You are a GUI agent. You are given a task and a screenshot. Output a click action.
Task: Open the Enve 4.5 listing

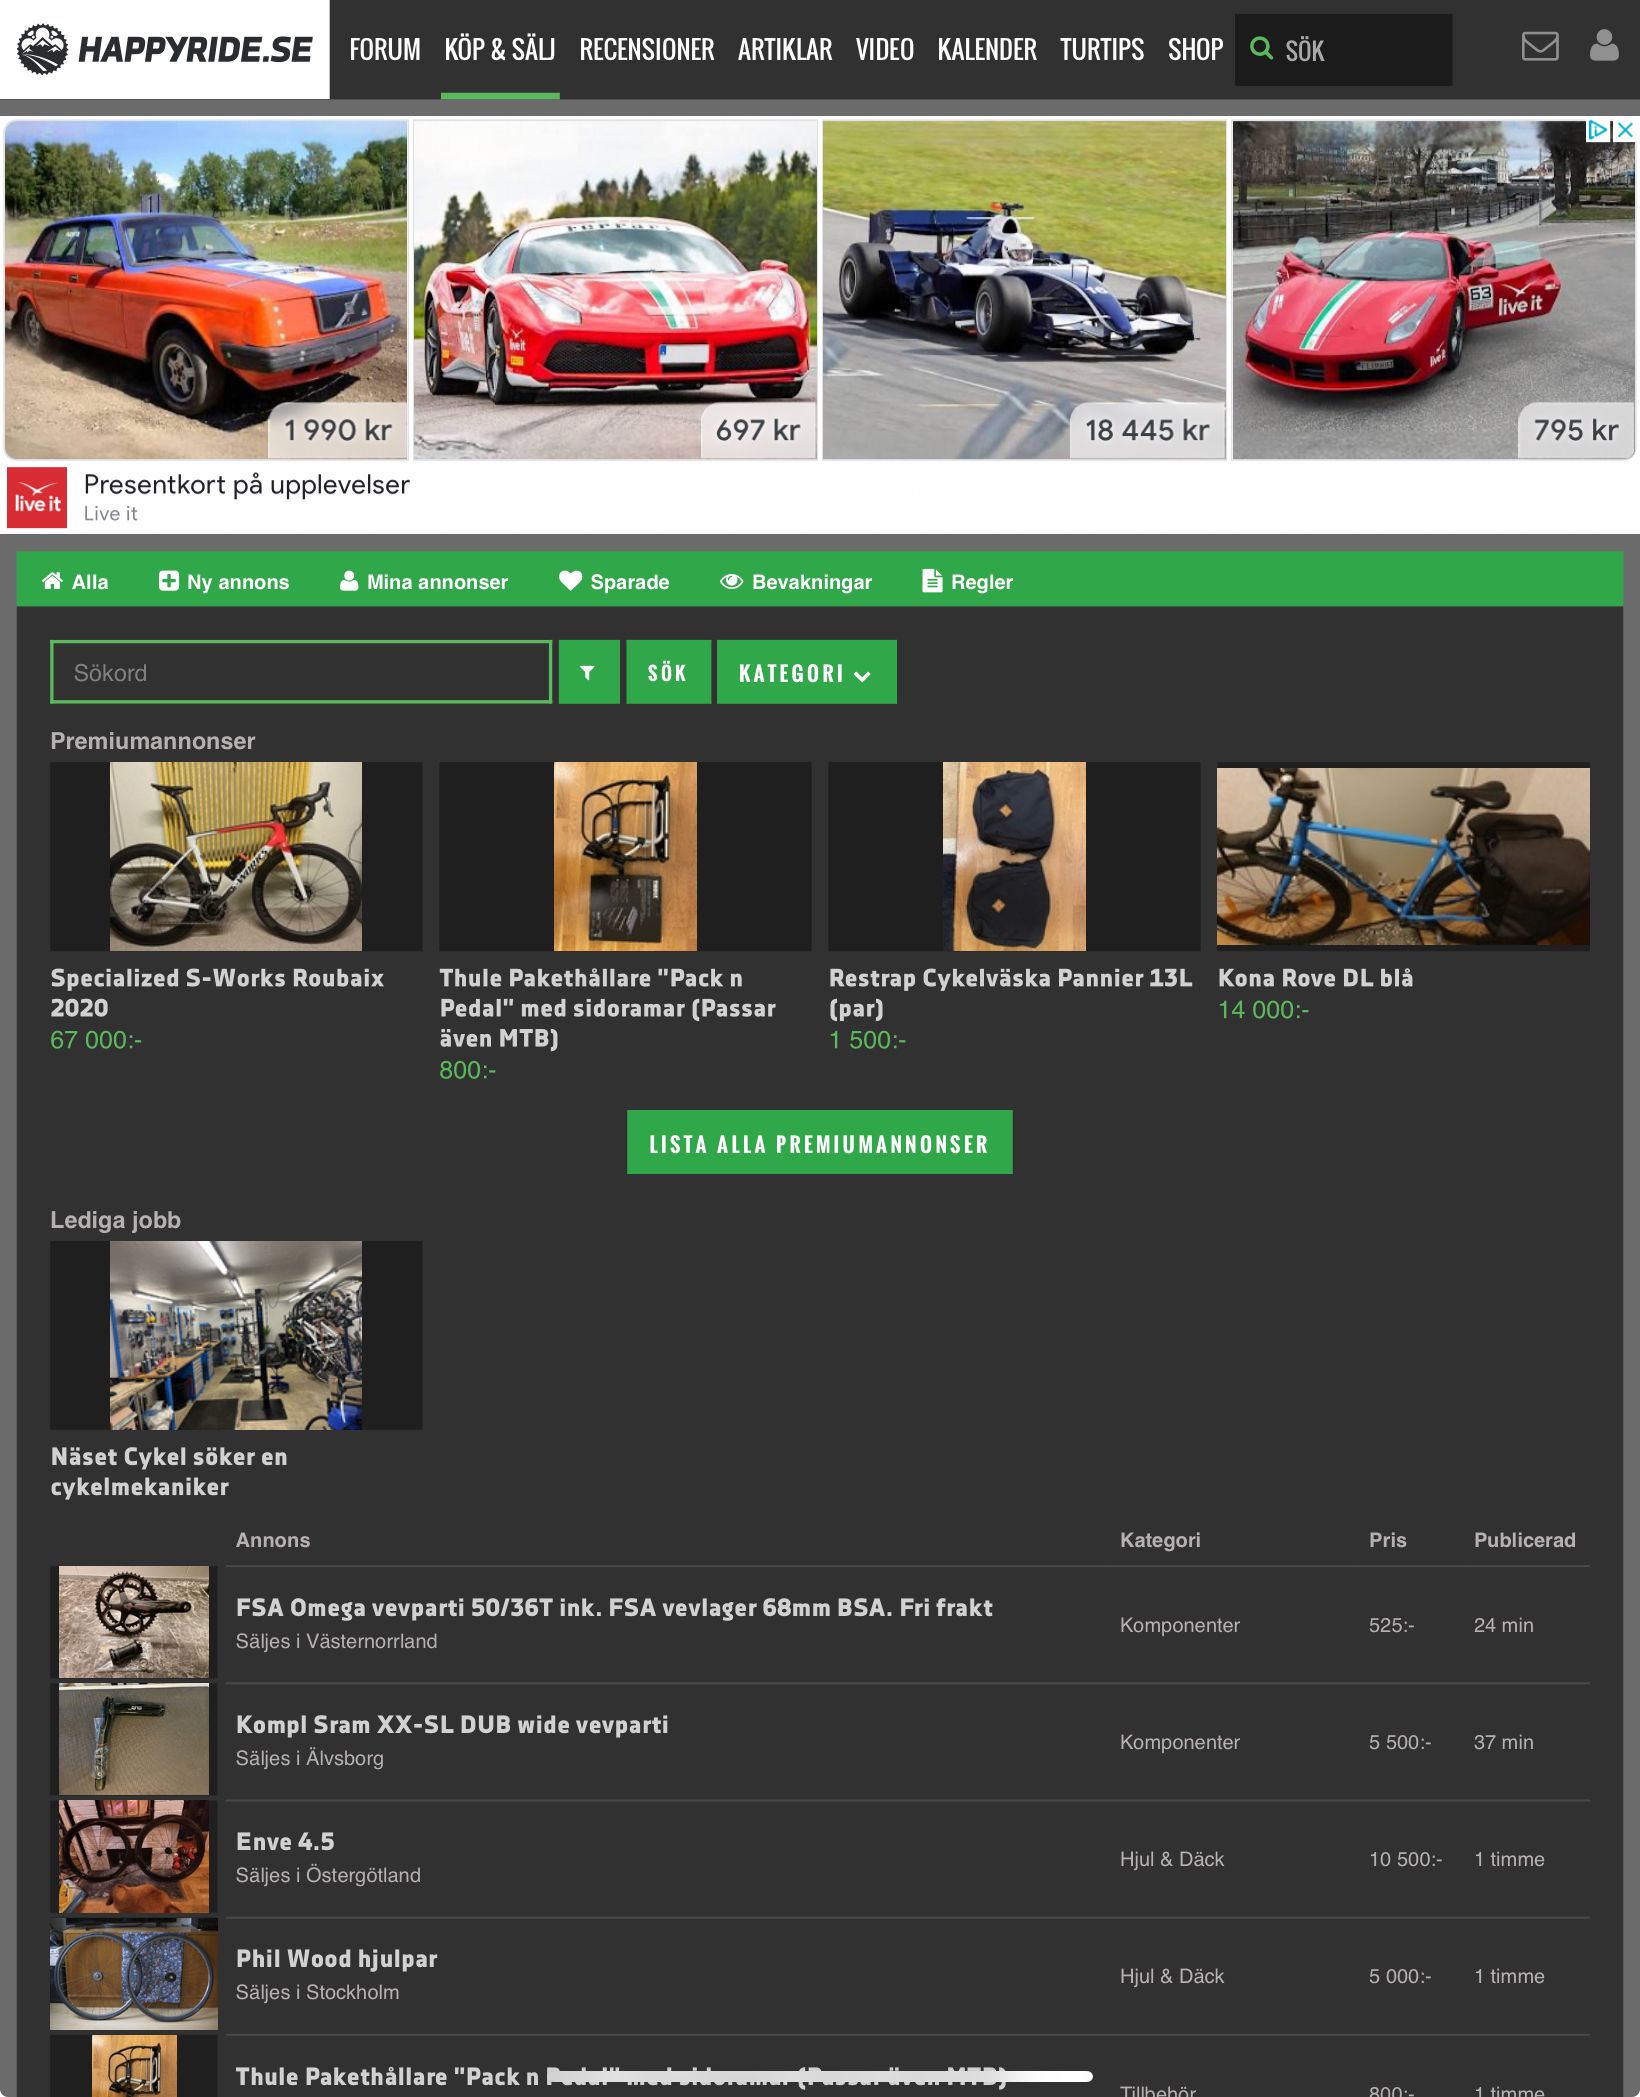(285, 1842)
